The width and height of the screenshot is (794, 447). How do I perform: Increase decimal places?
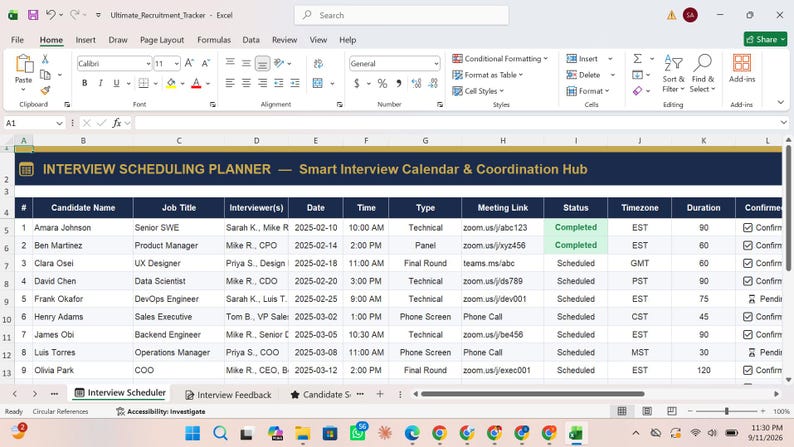[416, 83]
